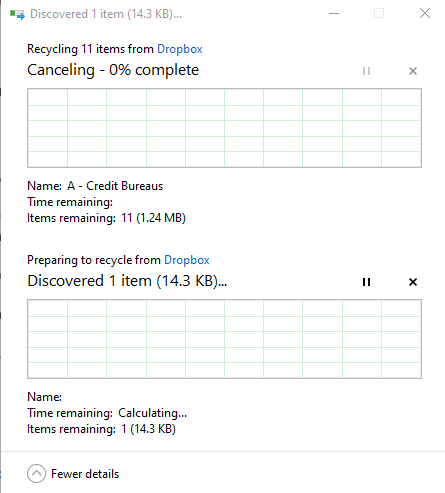
Task: Minimize the file operation dialog
Action: pos(334,14)
